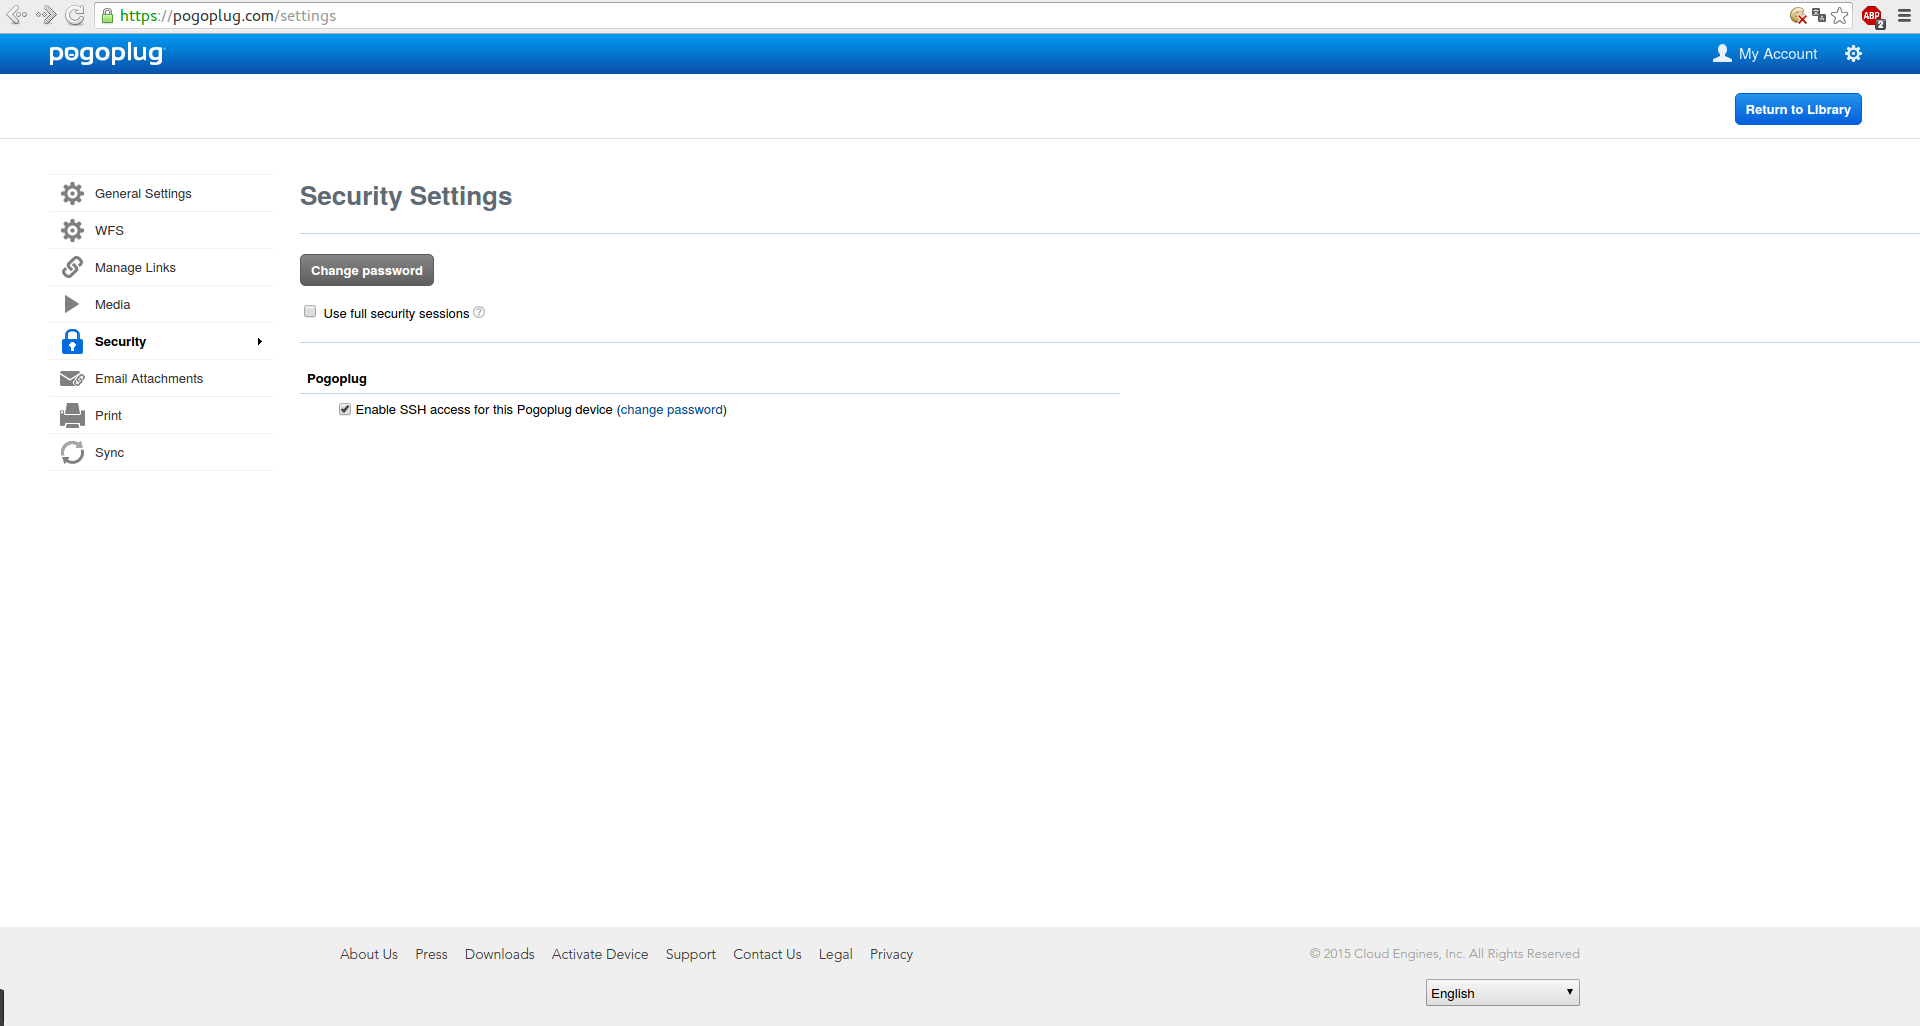Click the General Settings gear icon
The width and height of the screenshot is (1920, 1026).
click(x=72, y=193)
